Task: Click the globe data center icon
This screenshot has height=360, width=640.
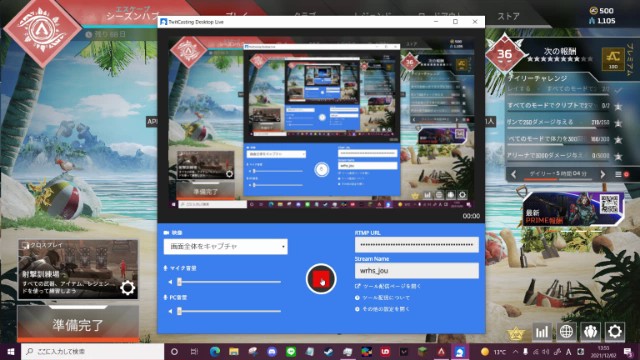Action: pos(566,331)
